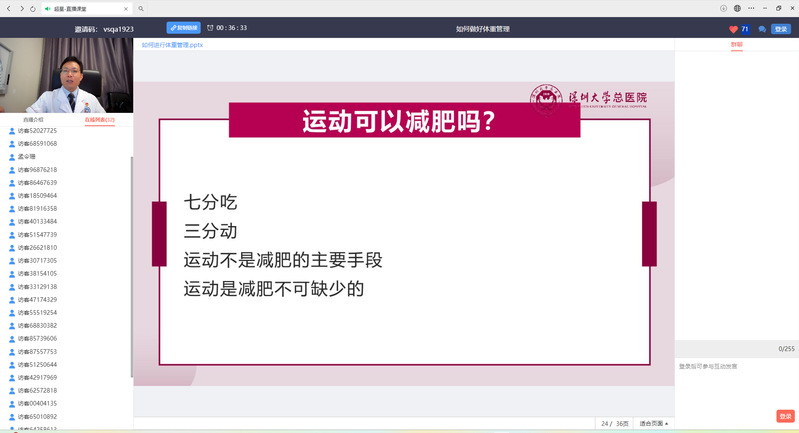Click the browser back arrow
The height and width of the screenshot is (433, 799).
click(x=8, y=8)
